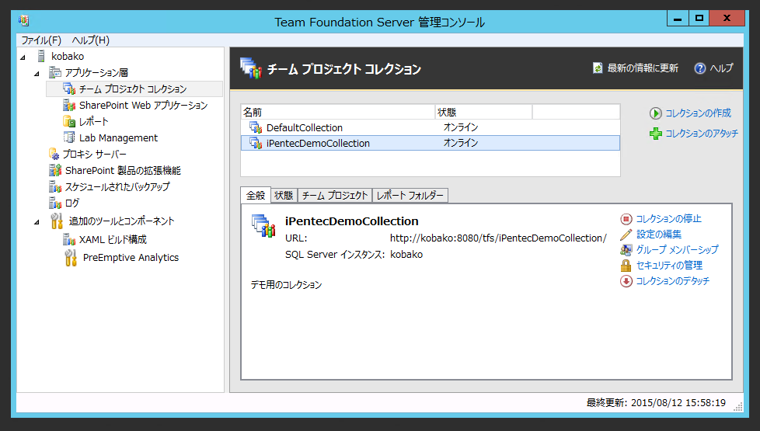Image resolution: width=760 pixels, height=431 pixels.
Task: Select the XAML ビルド構成 tree item
Action: pos(113,239)
